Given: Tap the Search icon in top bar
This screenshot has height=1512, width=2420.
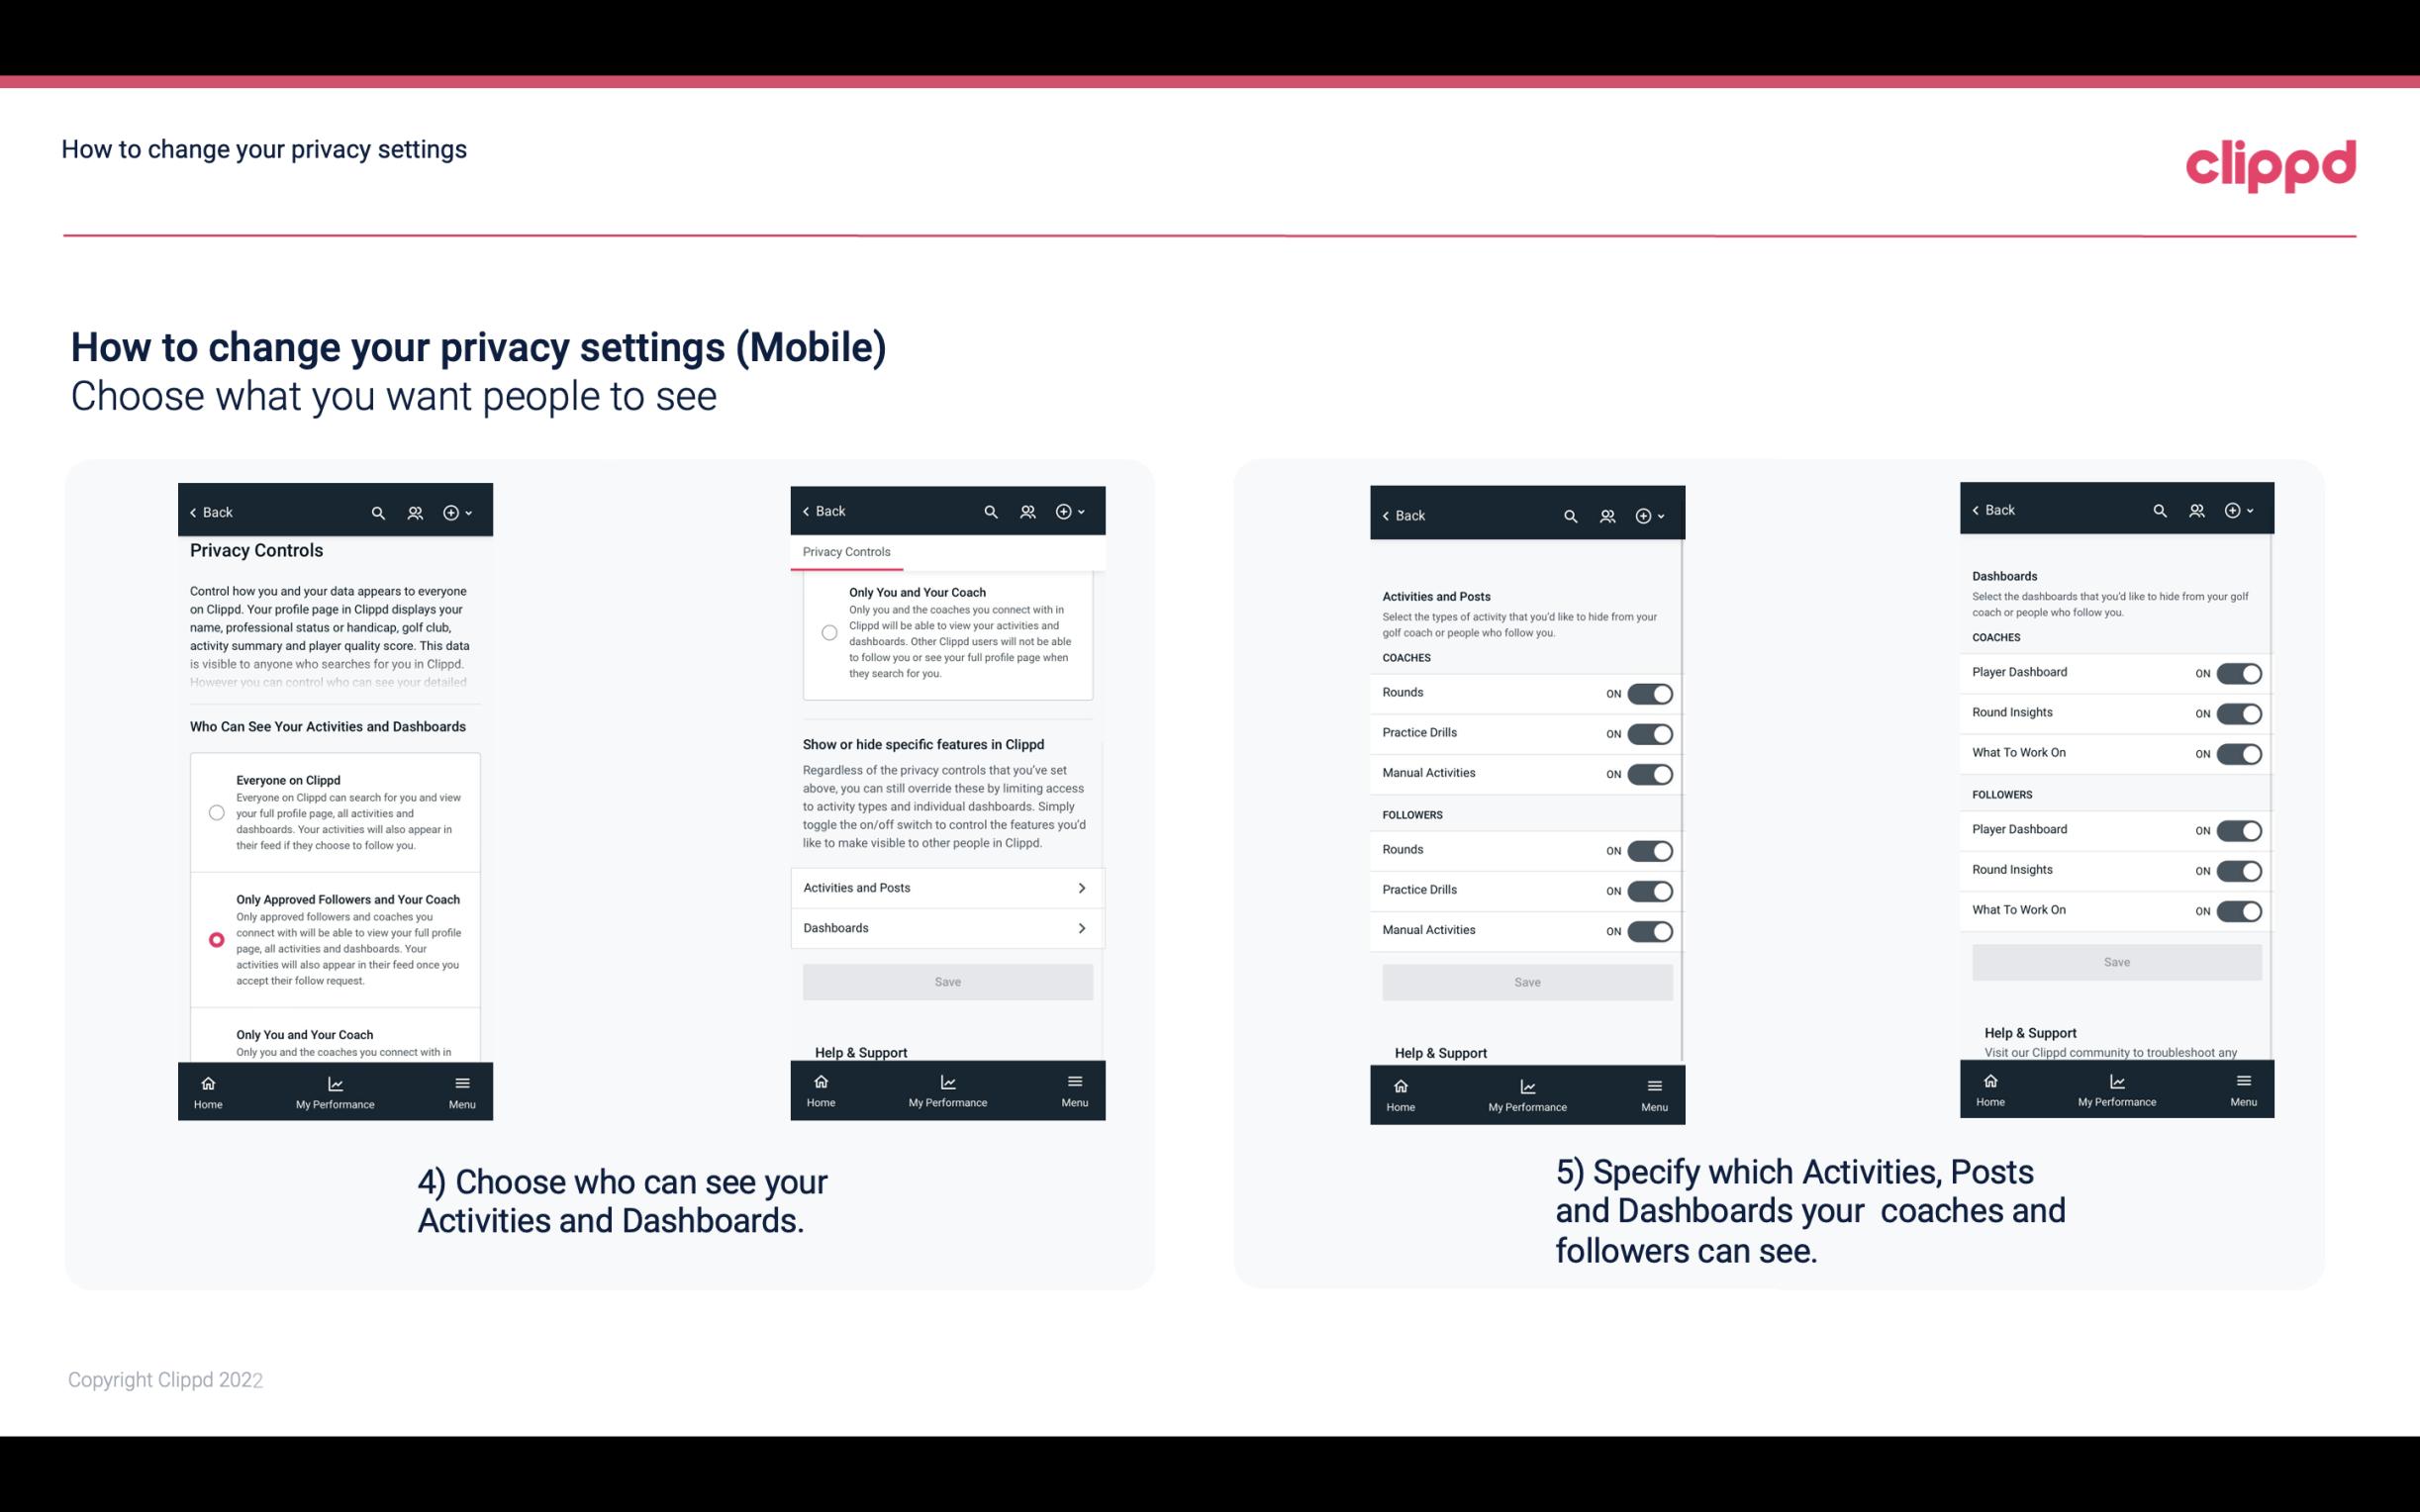Looking at the screenshot, I should (x=378, y=511).
